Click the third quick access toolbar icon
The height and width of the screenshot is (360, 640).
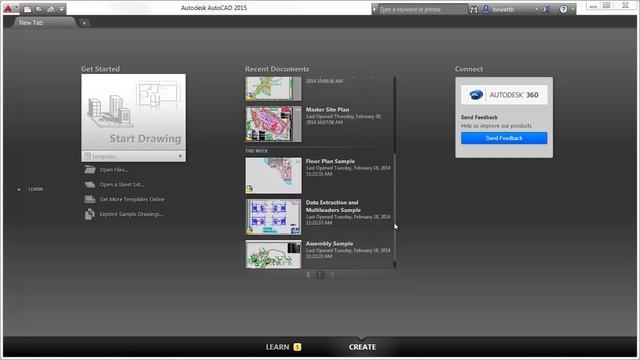[51, 9]
